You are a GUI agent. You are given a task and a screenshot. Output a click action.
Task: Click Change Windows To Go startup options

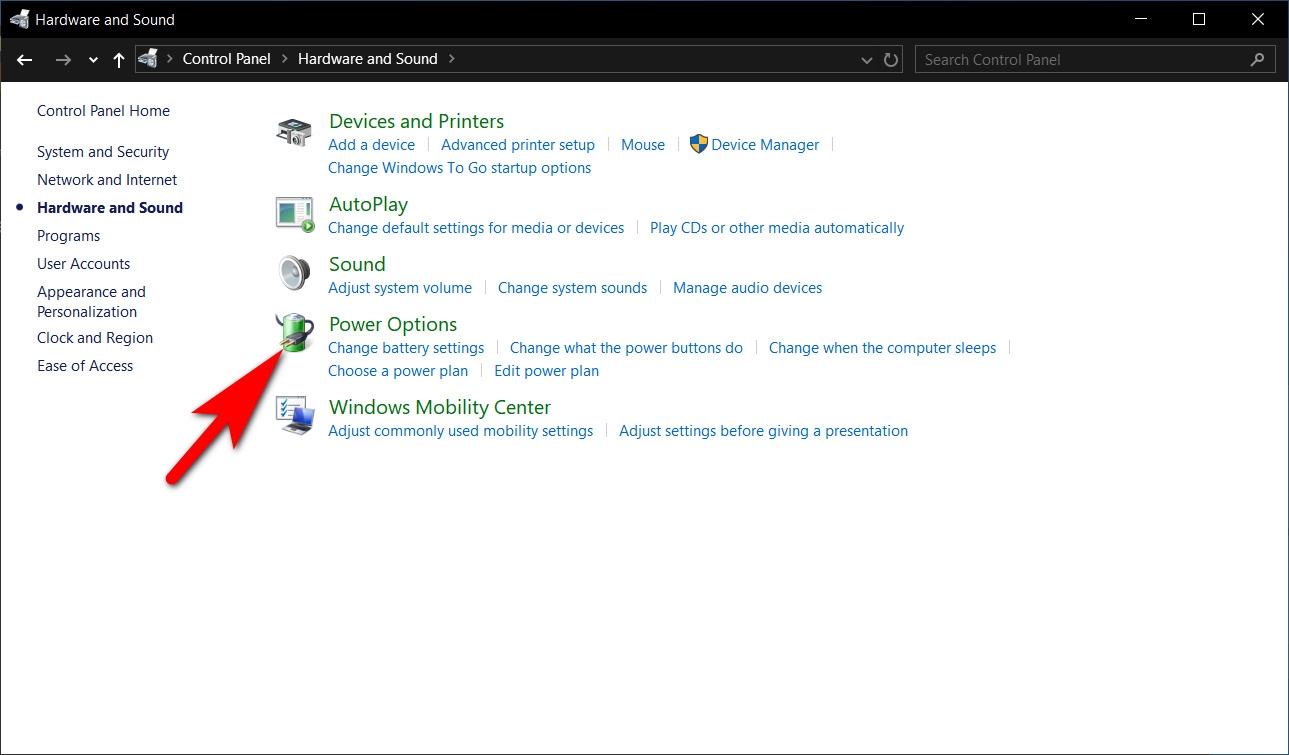click(x=459, y=168)
